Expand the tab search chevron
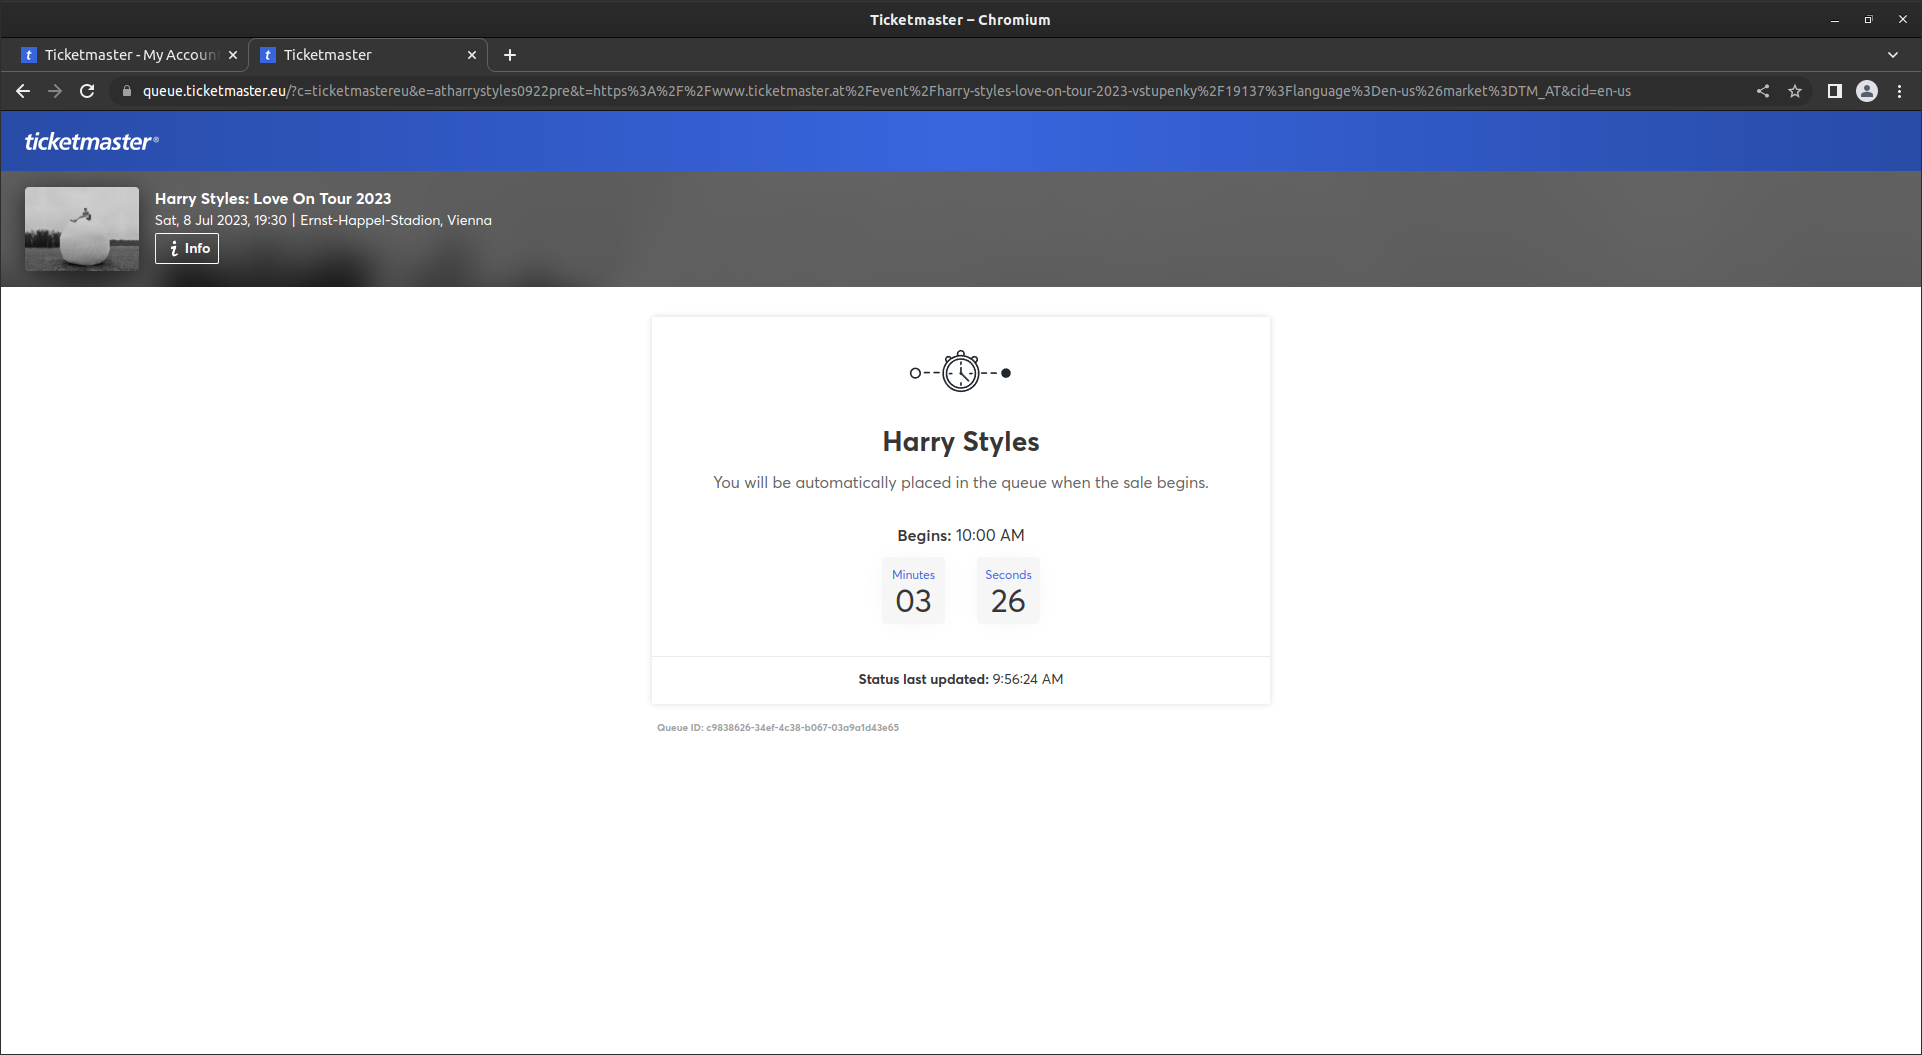Image resolution: width=1922 pixels, height=1055 pixels. [1892, 55]
